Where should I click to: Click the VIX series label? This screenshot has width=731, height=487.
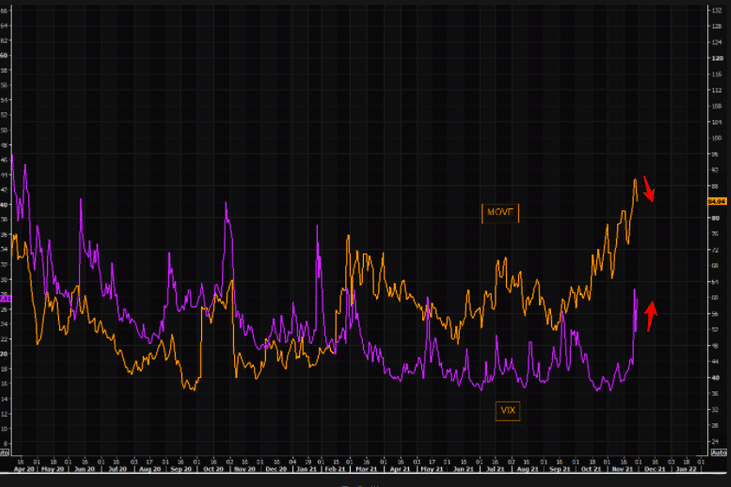pos(507,410)
